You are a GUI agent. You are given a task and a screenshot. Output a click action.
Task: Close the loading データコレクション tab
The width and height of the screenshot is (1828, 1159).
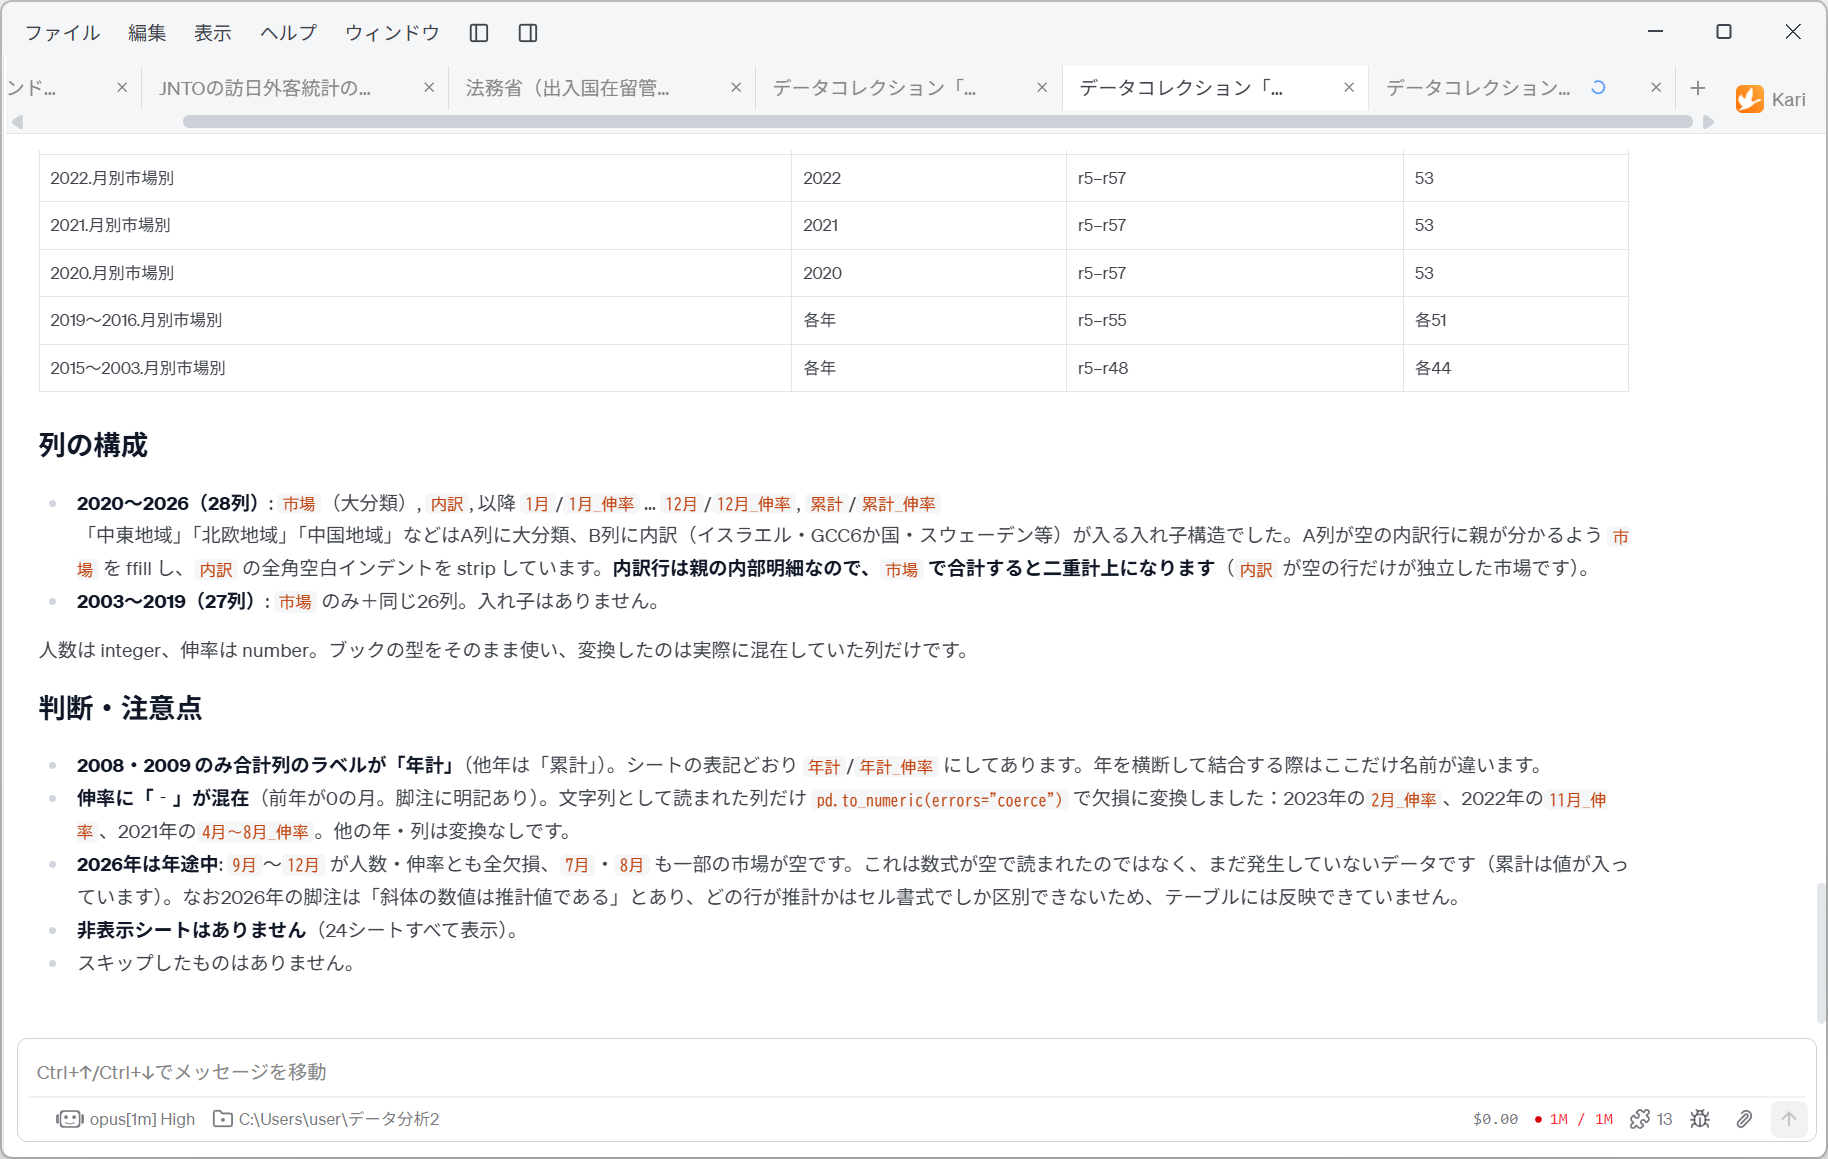click(1656, 88)
